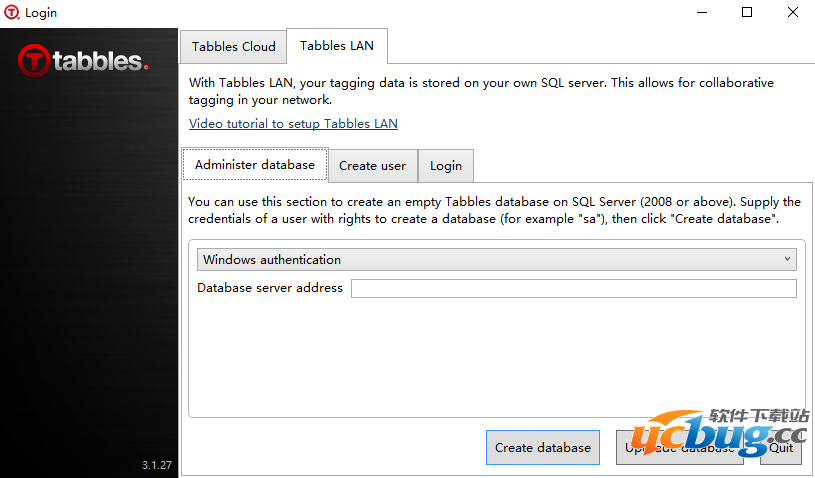815x478 pixels.
Task: Minimize the Login window
Action: pyautogui.click(x=702, y=12)
